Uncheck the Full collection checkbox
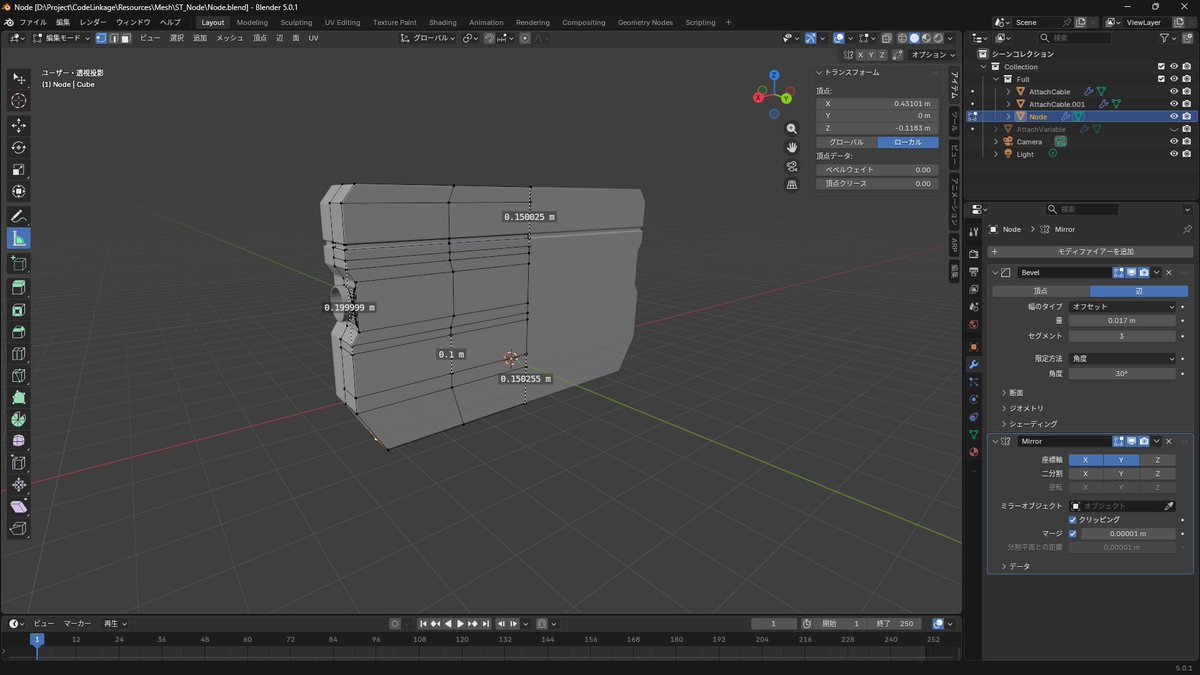 tap(1160, 79)
